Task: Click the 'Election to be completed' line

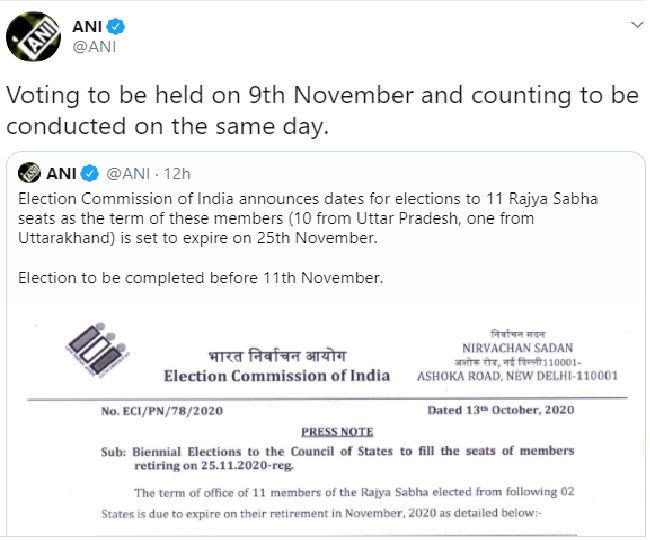Action: tap(200, 276)
